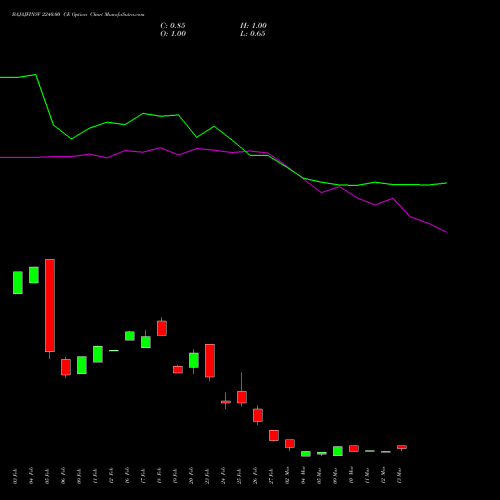Click the green candle on 20 Feb
This screenshot has width=500, height=500.
tap(194, 360)
